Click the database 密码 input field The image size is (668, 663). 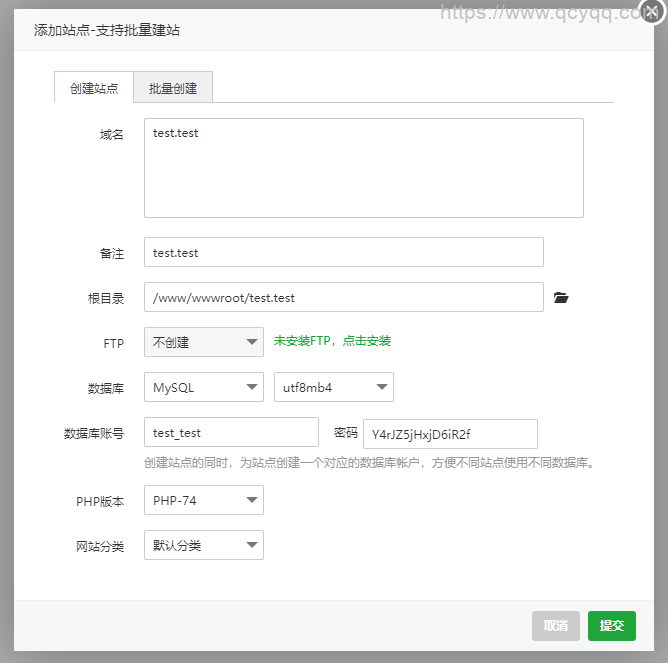coord(450,433)
